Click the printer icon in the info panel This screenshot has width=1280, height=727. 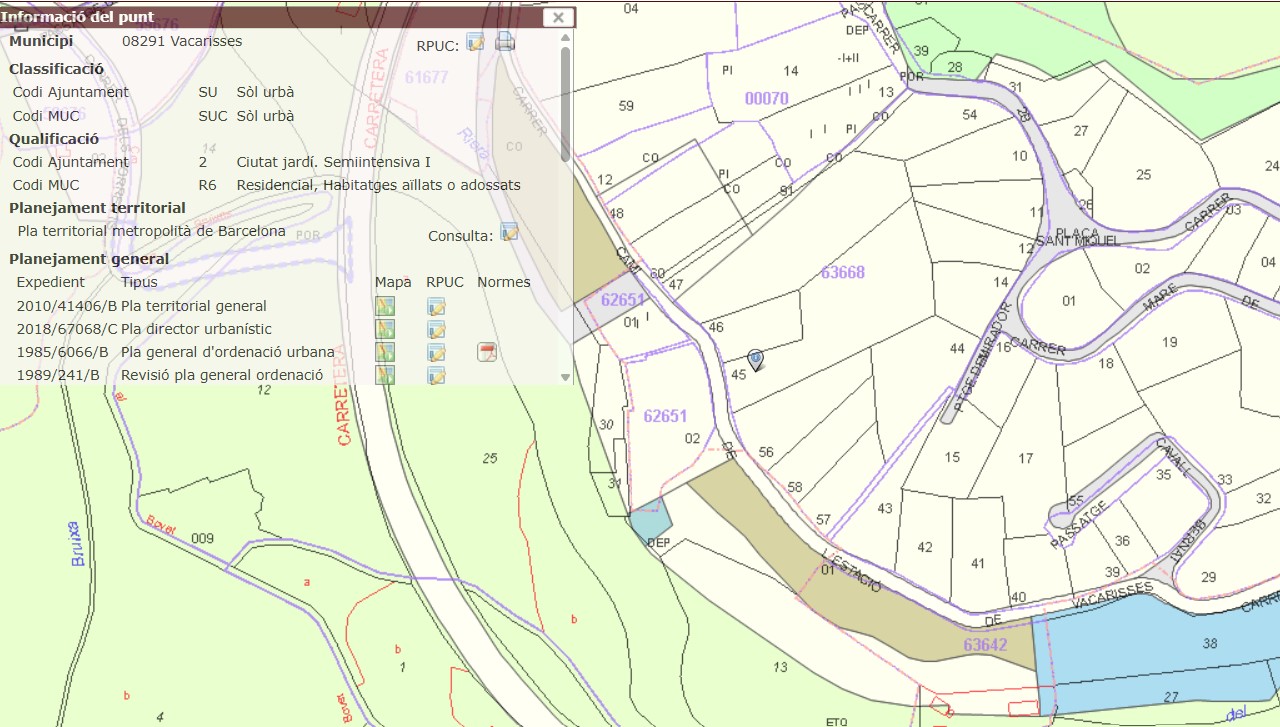click(505, 42)
